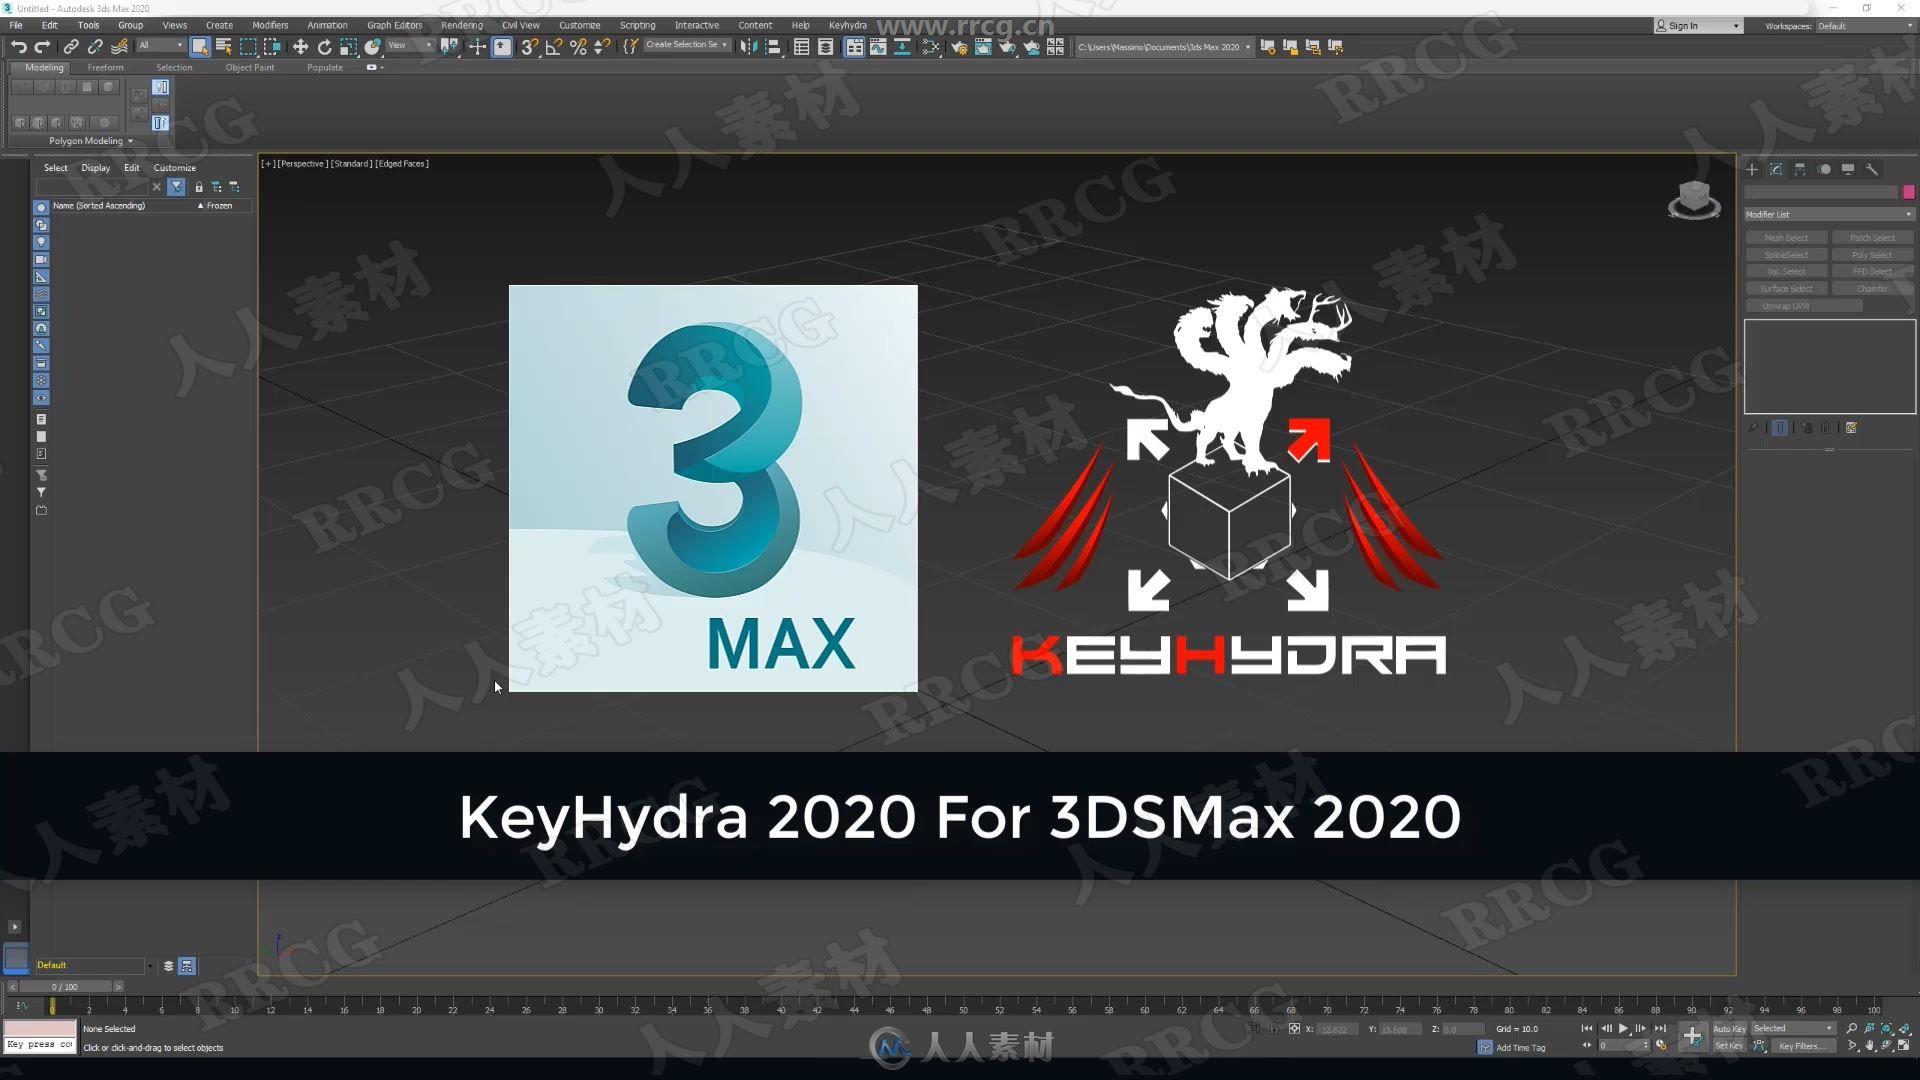The width and height of the screenshot is (1920, 1080).
Task: Activate the Select and Scale tool
Action: [x=348, y=47]
